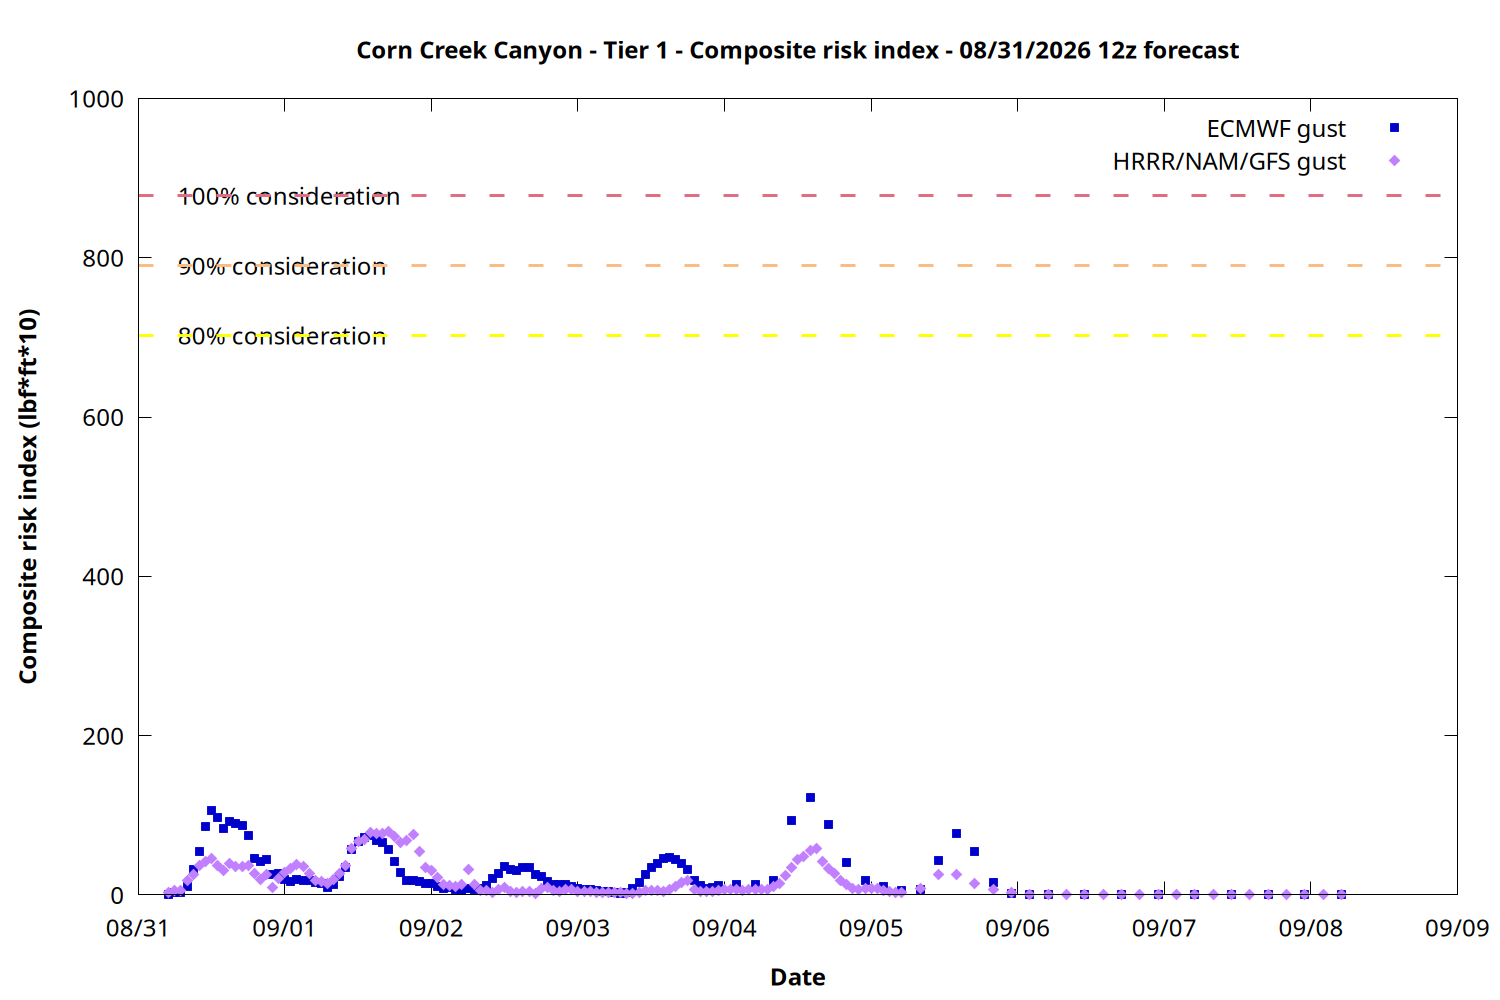This screenshot has height=1000, width=1500.
Task: Click the highest ECMWF gust point on 09/04
Action: click(810, 798)
